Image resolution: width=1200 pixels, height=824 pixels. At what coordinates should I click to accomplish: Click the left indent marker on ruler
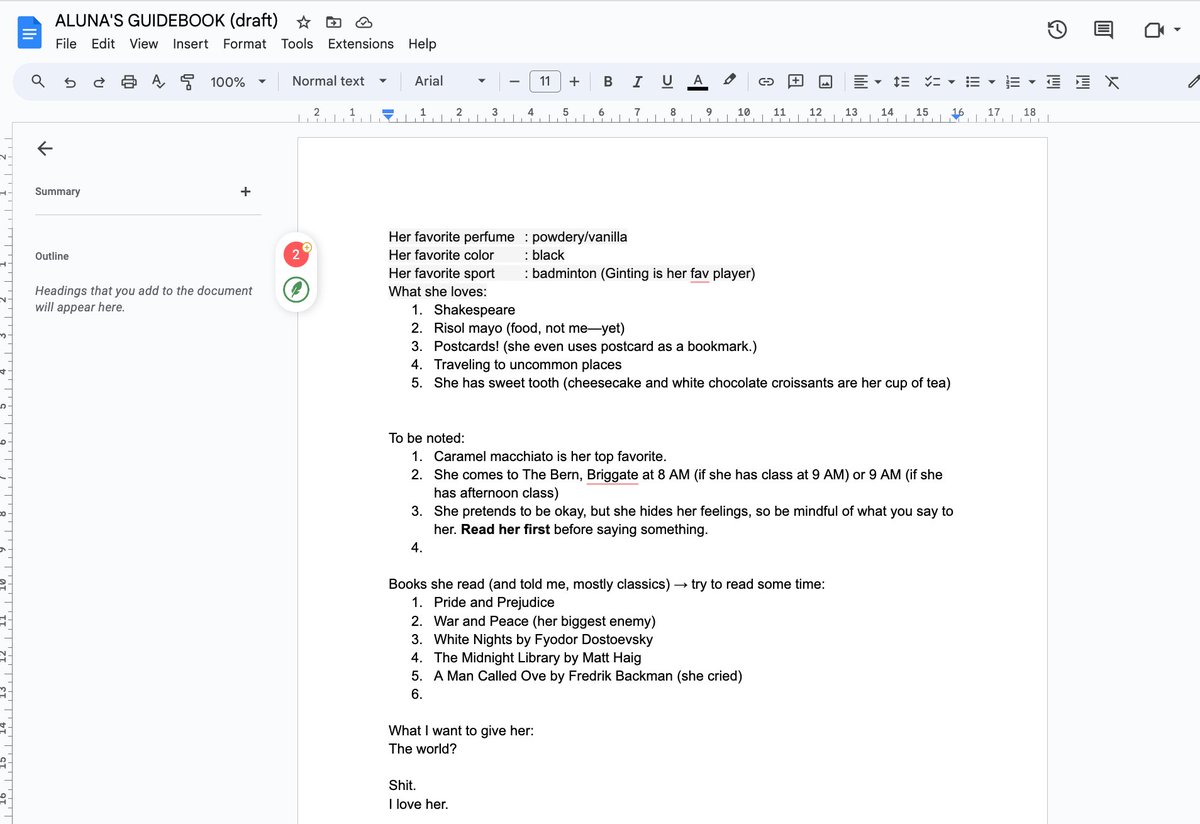[388, 115]
